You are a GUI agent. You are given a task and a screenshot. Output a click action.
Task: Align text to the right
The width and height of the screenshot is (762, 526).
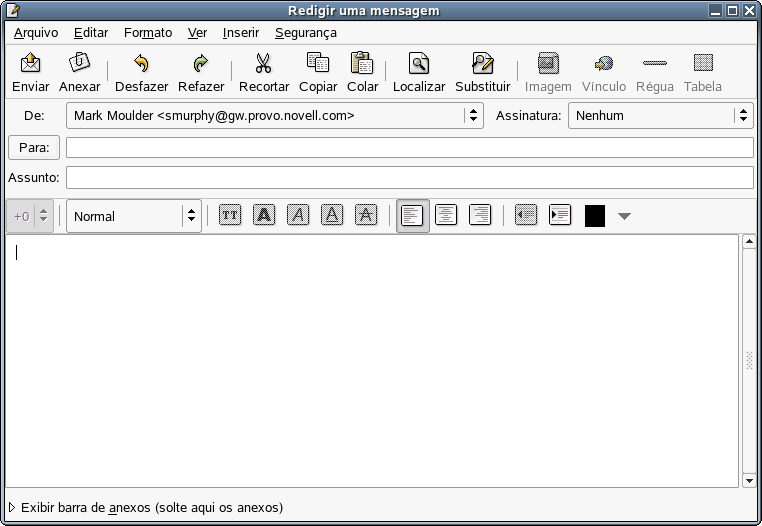480,215
